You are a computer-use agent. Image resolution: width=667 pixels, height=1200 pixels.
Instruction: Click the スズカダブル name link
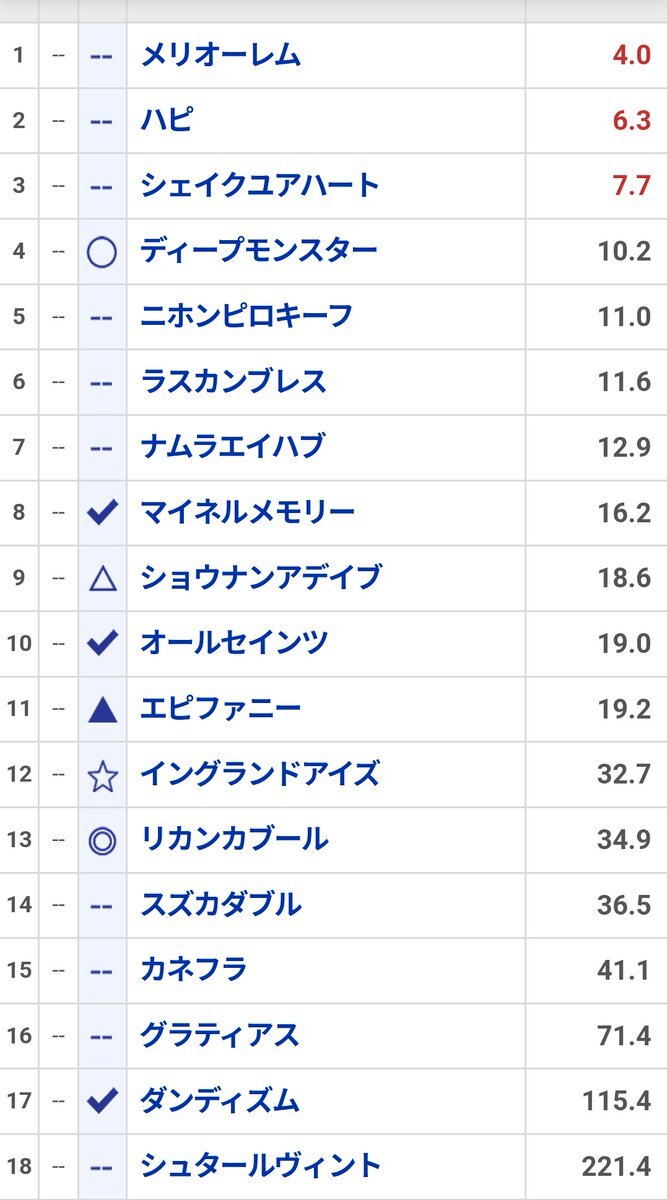[x=221, y=904]
